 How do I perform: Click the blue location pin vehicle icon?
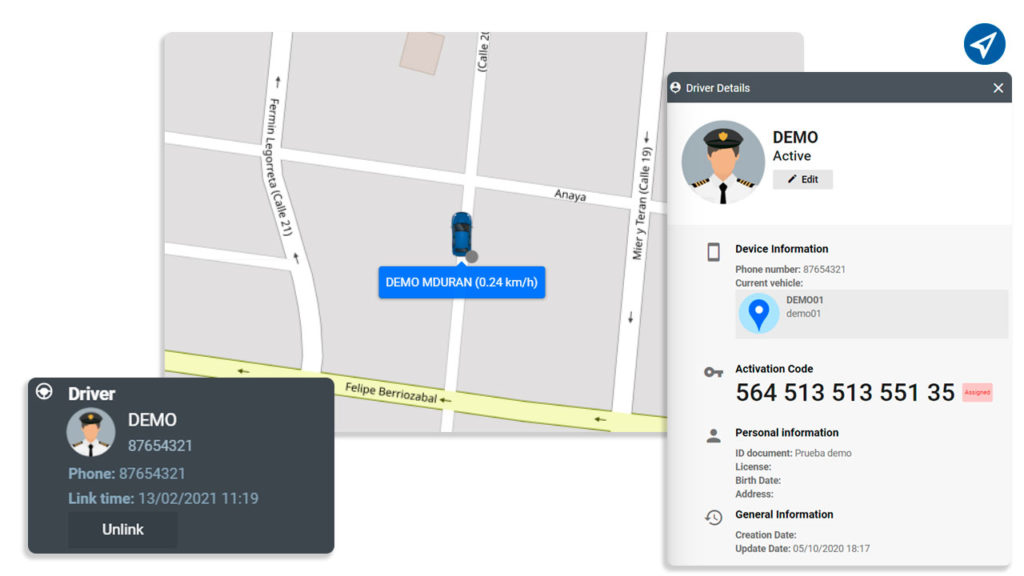point(758,313)
